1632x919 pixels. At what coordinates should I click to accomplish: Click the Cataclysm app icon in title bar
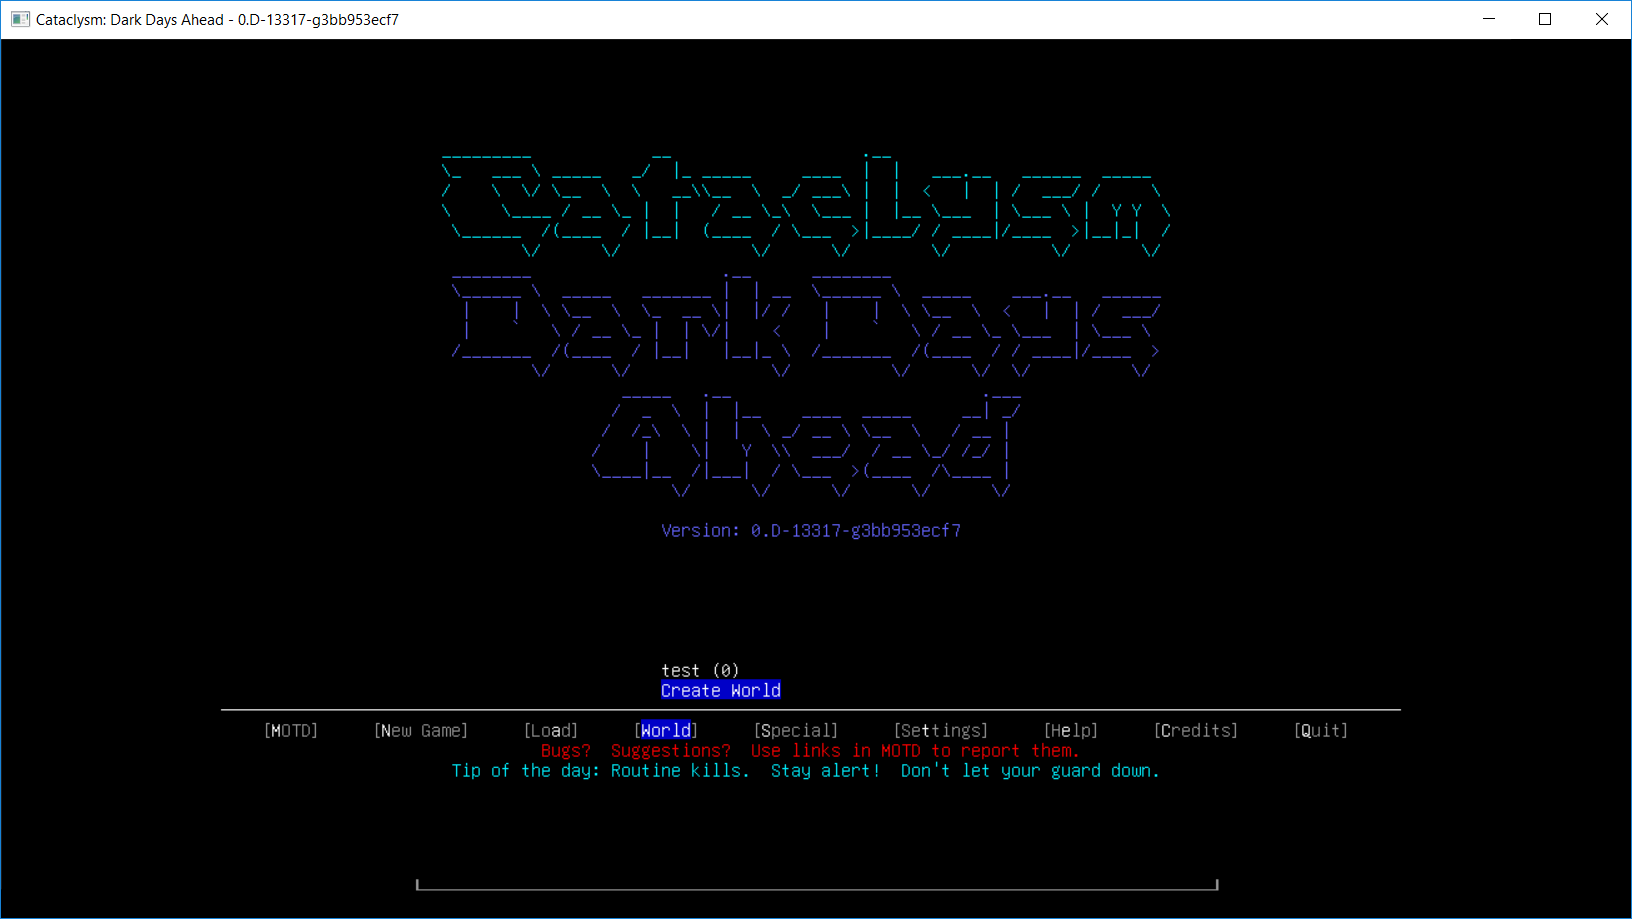click(x=20, y=19)
